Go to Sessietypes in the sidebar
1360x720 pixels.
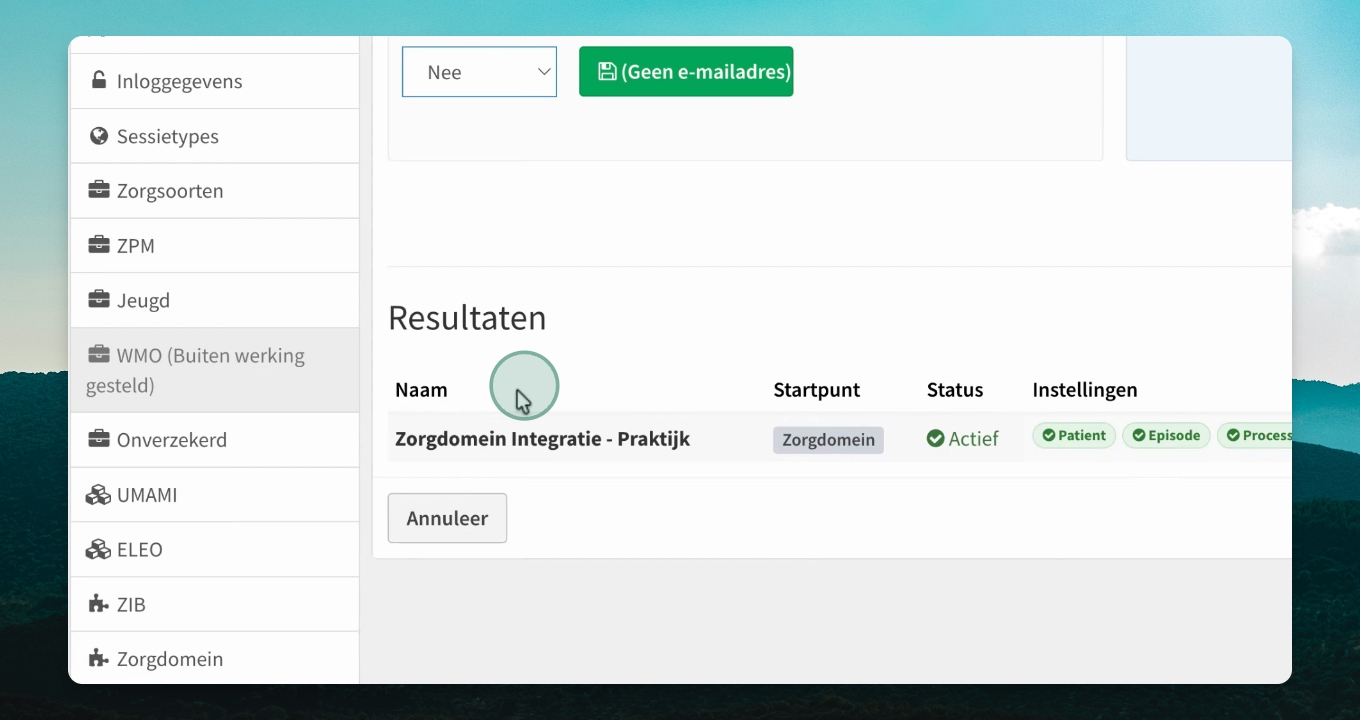coord(214,136)
